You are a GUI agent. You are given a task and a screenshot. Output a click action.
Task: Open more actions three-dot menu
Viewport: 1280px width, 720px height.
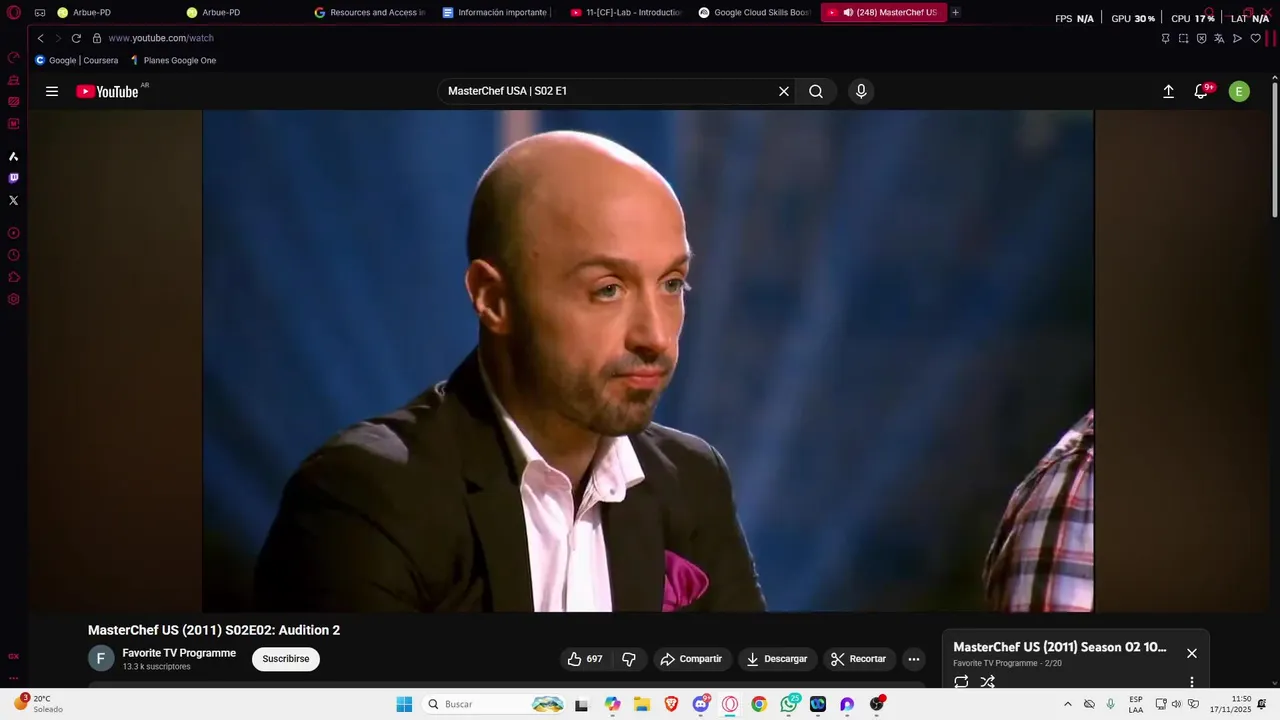tap(914, 659)
